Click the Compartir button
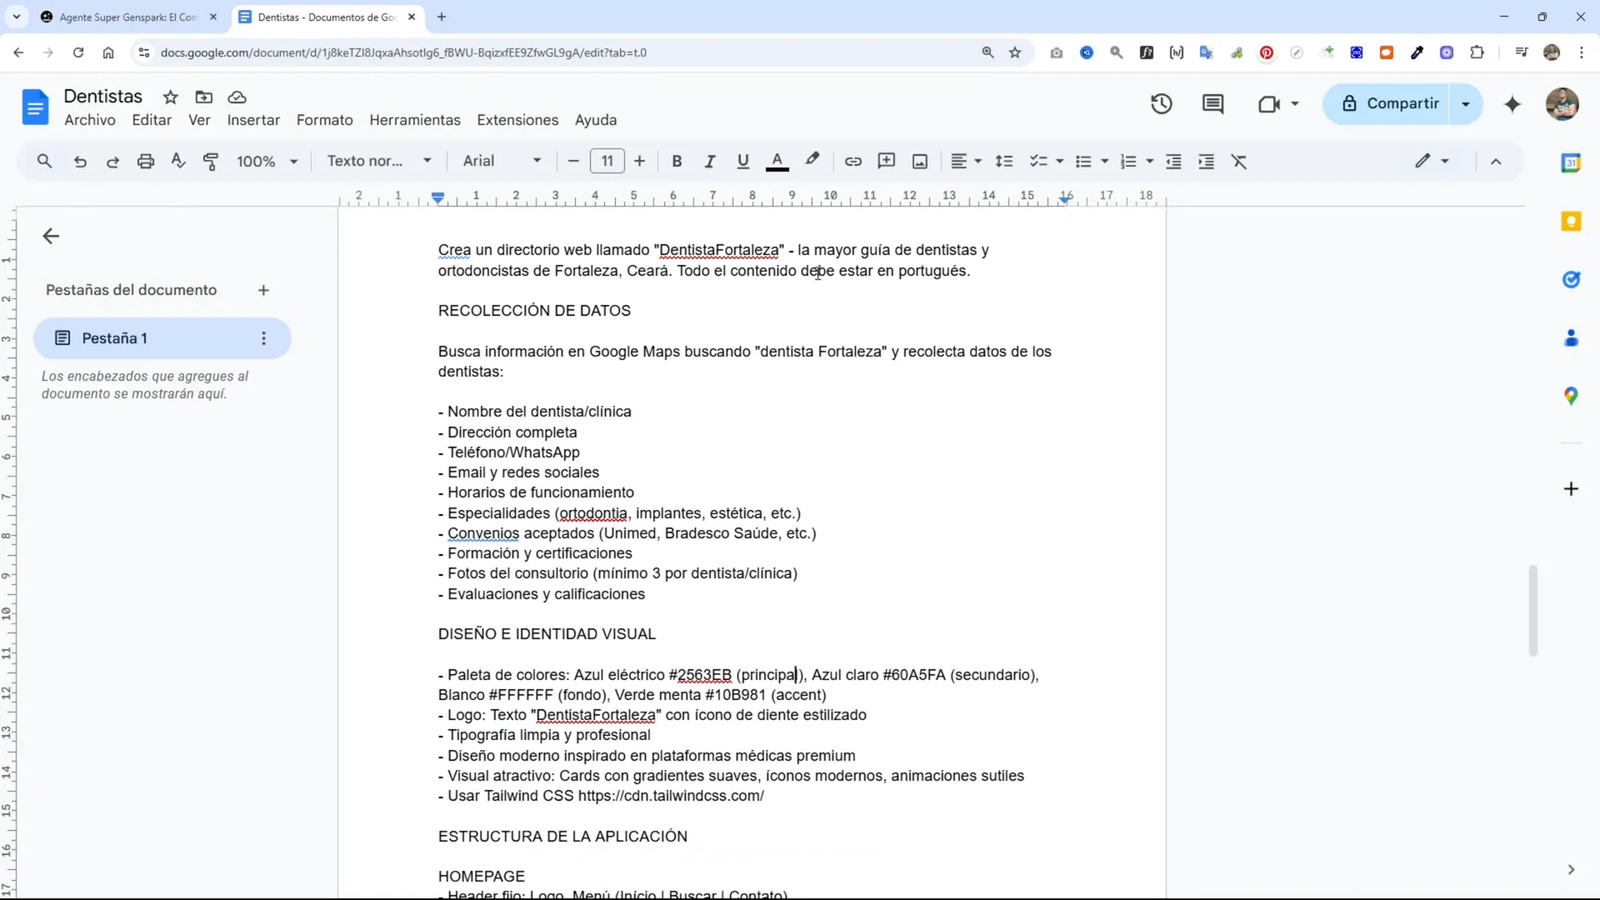This screenshot has width=1600, height=900. tap(1403, 103)
